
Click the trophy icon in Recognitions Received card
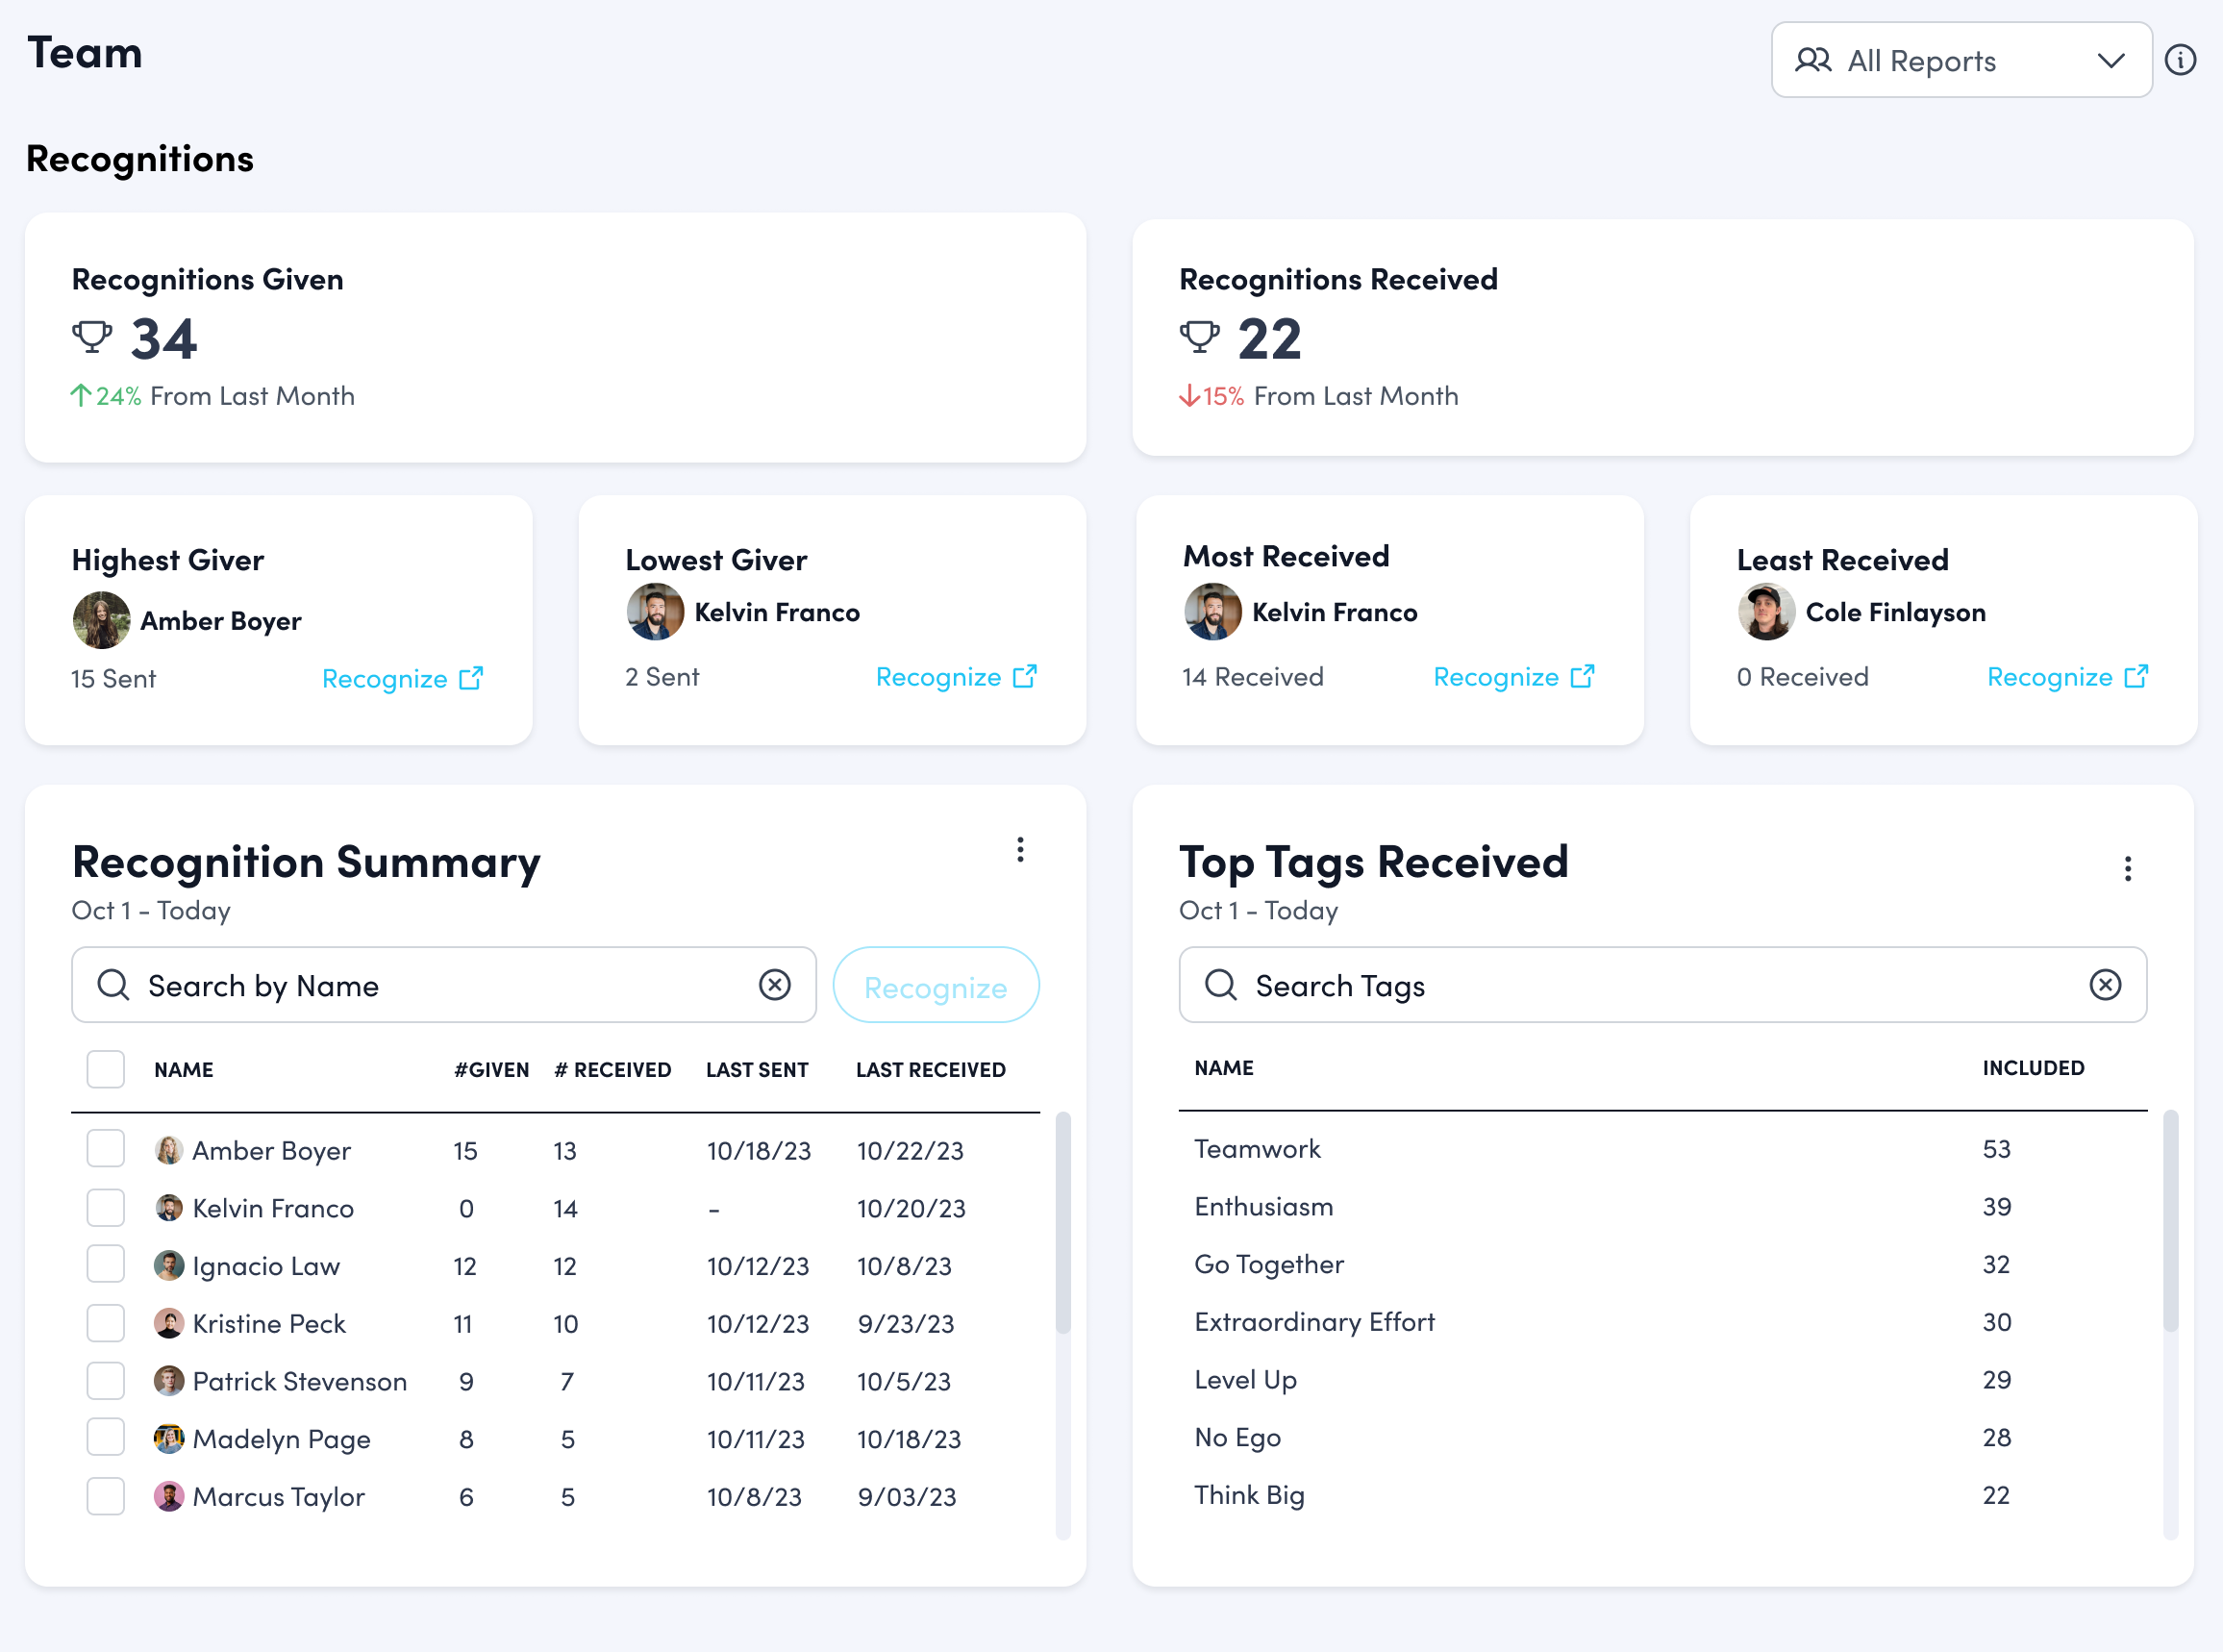click(1200, 336)
